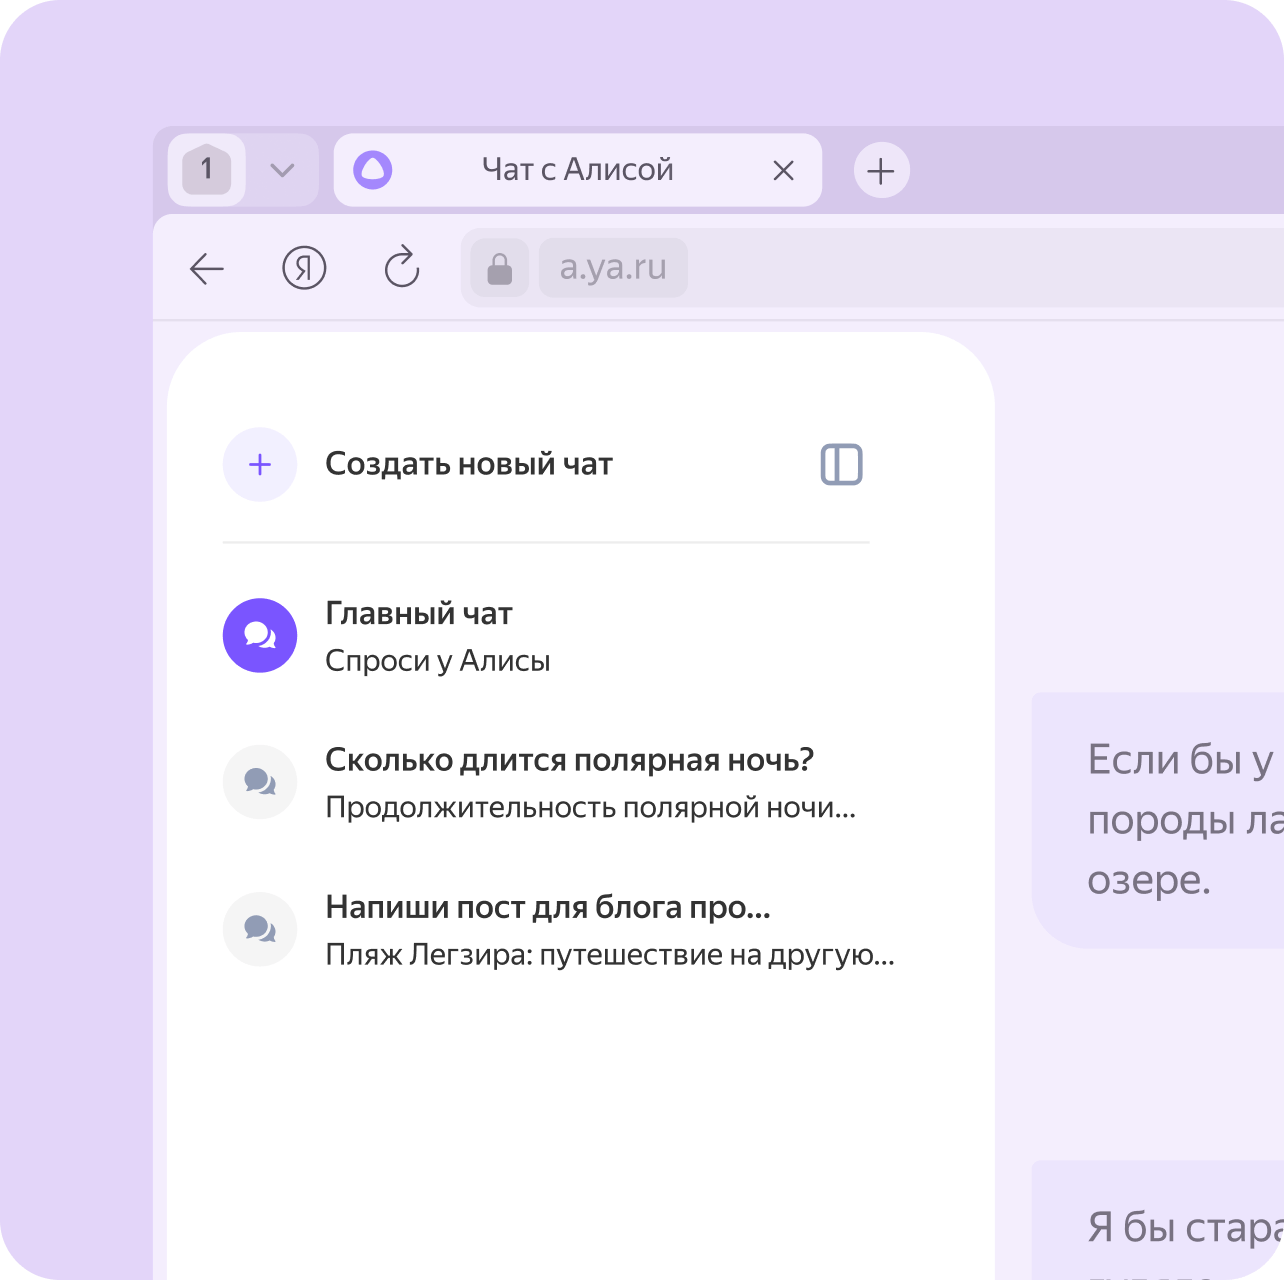Click the a.ya.ru address field
The height and width of the screenshot is (1280, 1284).
613,268
